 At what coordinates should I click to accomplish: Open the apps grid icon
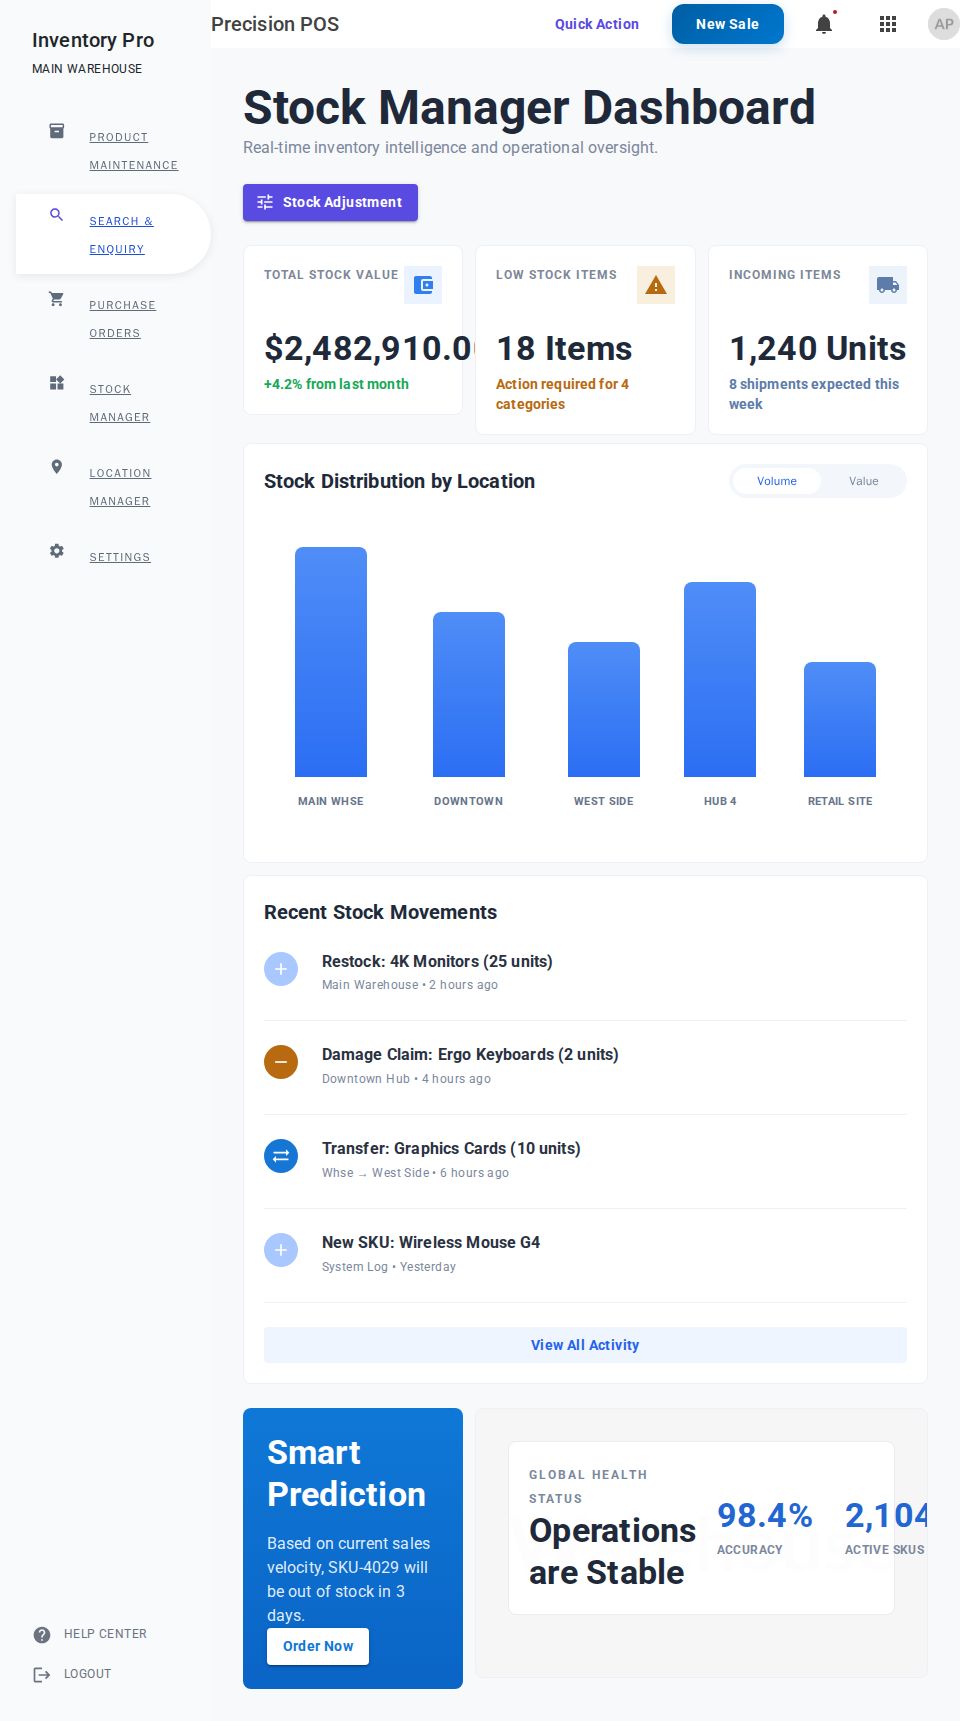pos(888,24)
